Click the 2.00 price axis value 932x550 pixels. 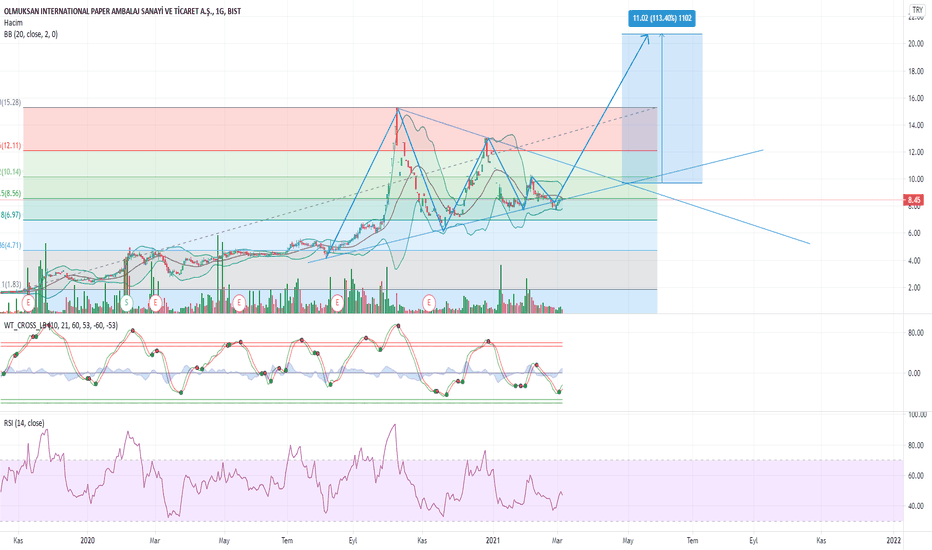pos(916,288)
